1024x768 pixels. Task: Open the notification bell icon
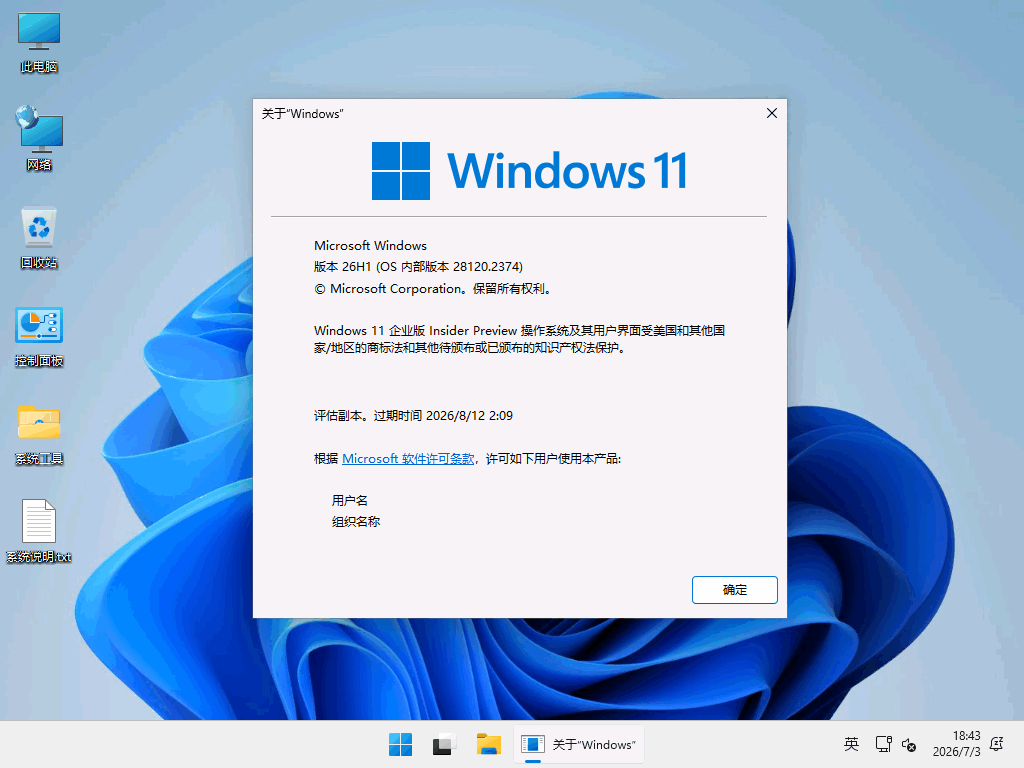[x=997, y=744]
